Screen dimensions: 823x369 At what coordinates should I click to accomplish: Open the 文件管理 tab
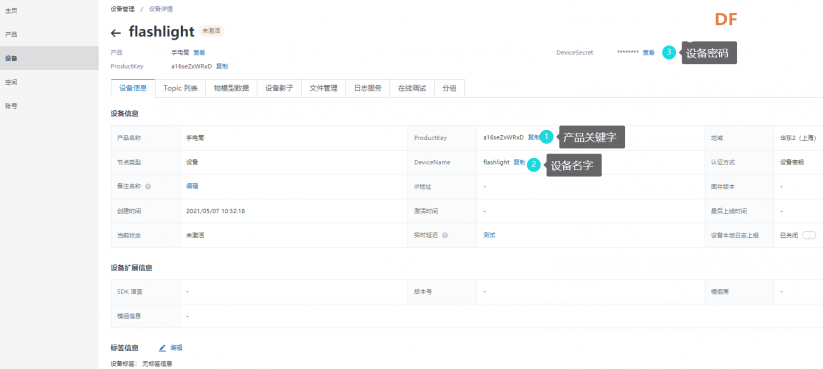point(323,88)
